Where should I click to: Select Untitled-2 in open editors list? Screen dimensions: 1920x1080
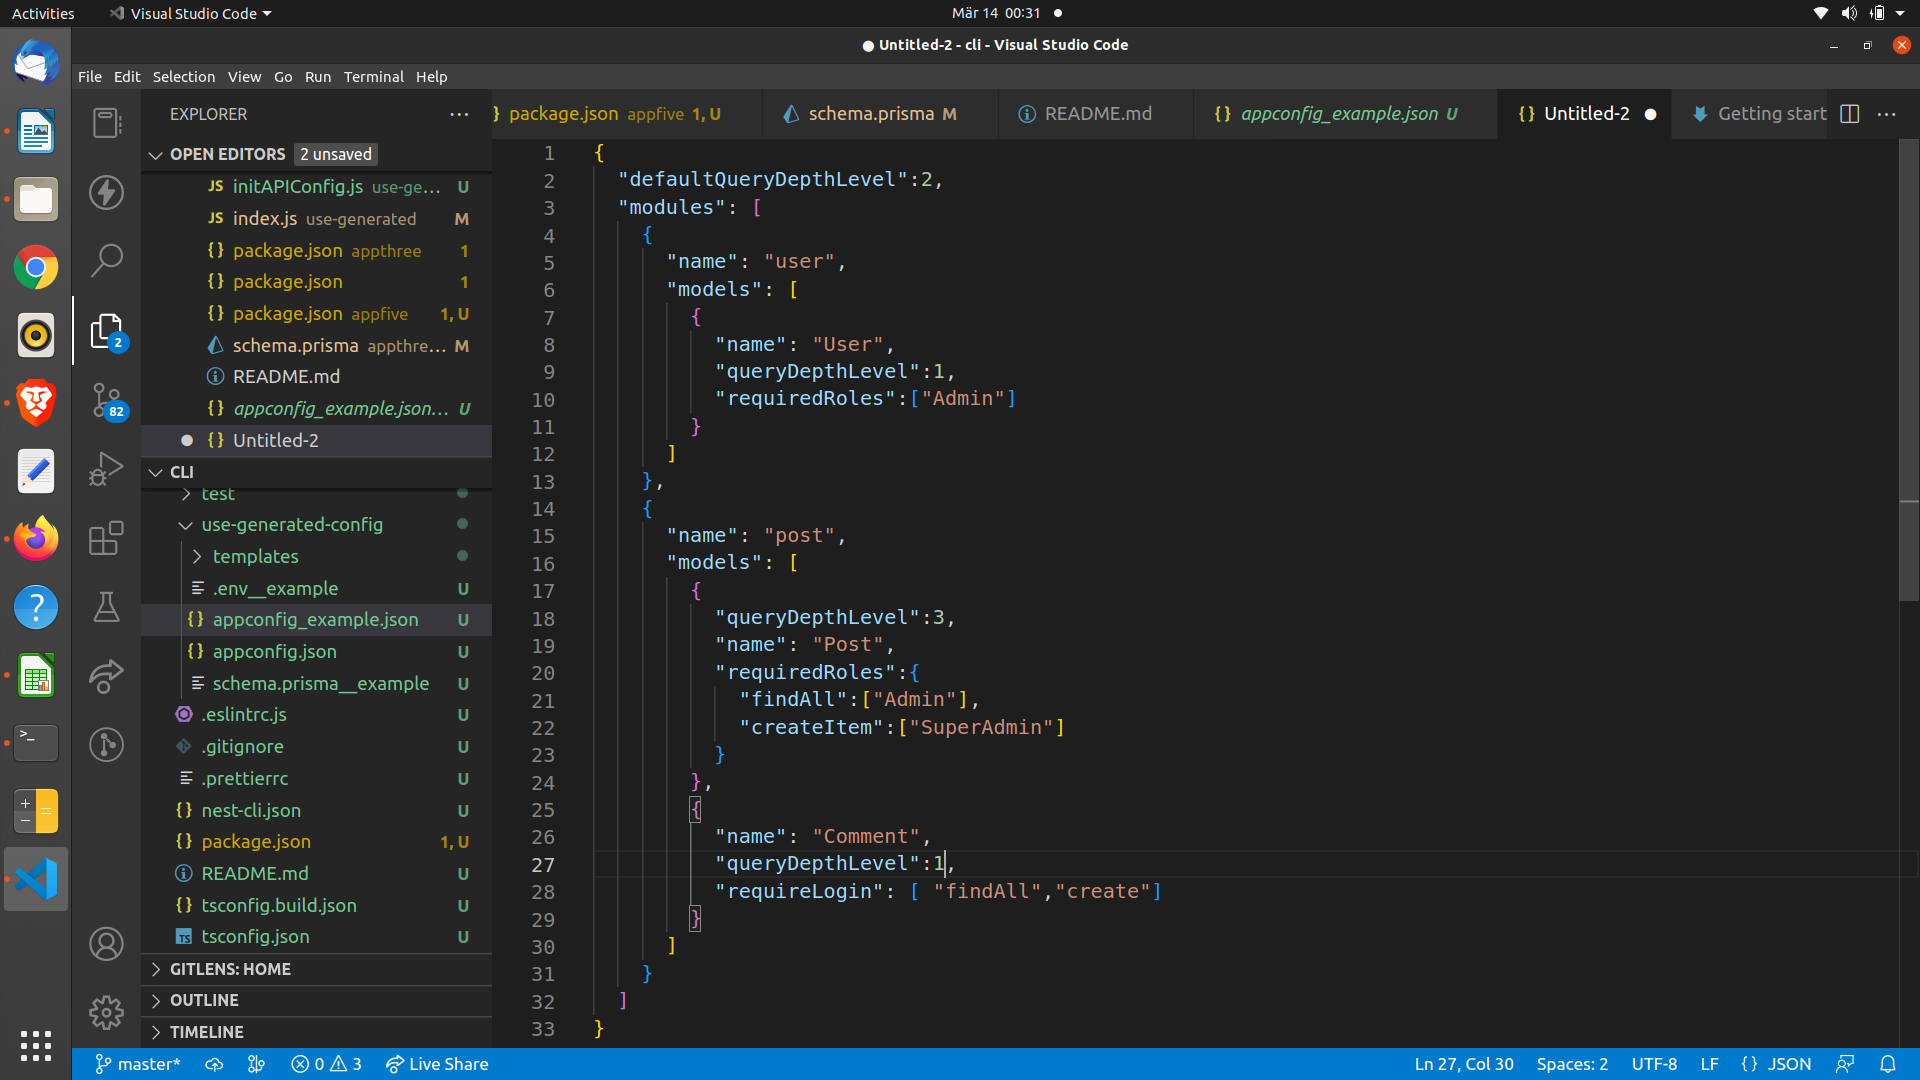[317, 441]
